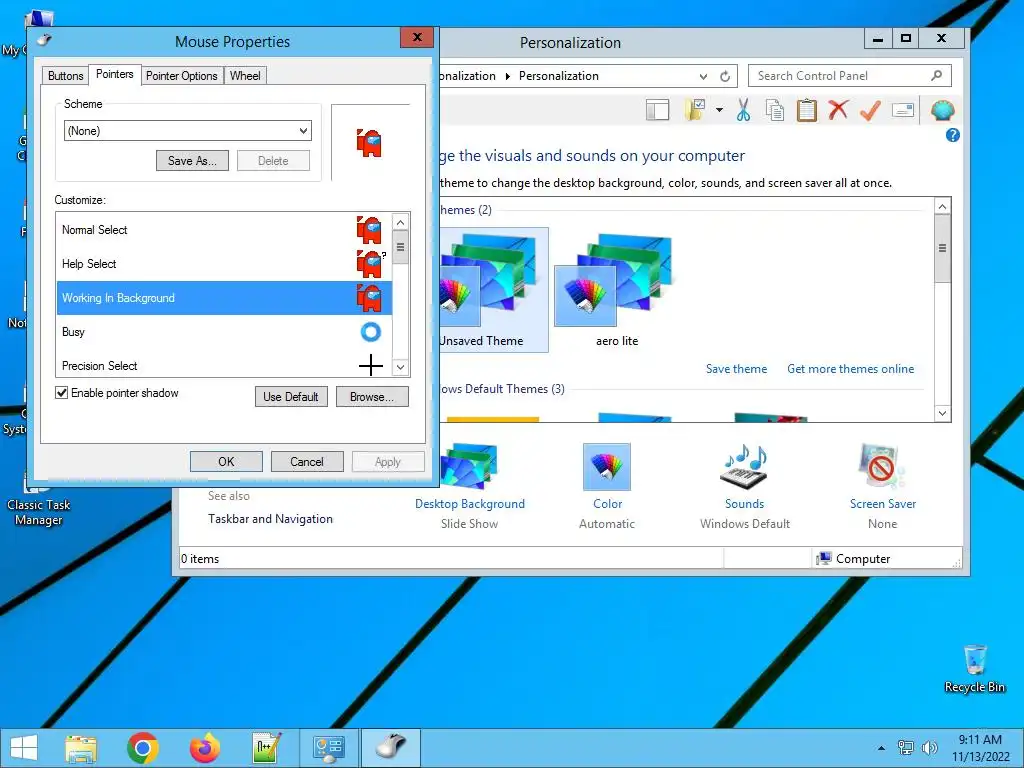The height and width of the screenshot is (768, 1024).
Task: Show hidden system tray icons
Action: 882,748
